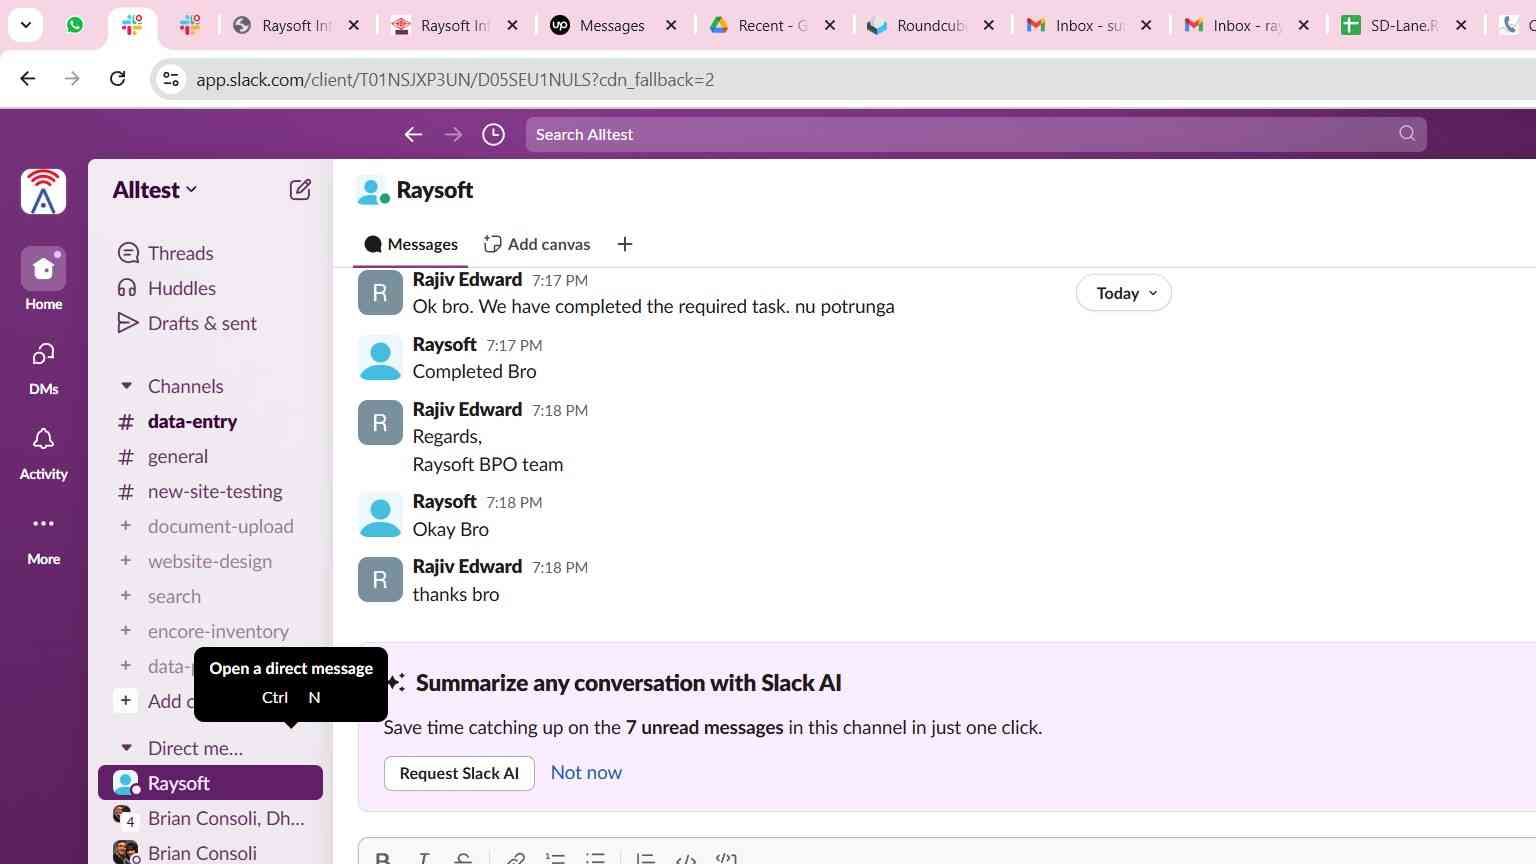Open the Raysoft profile avatar in header
Image resolution: width=1536 pixels, height=864 pixels.
click(x=373, y=190)
